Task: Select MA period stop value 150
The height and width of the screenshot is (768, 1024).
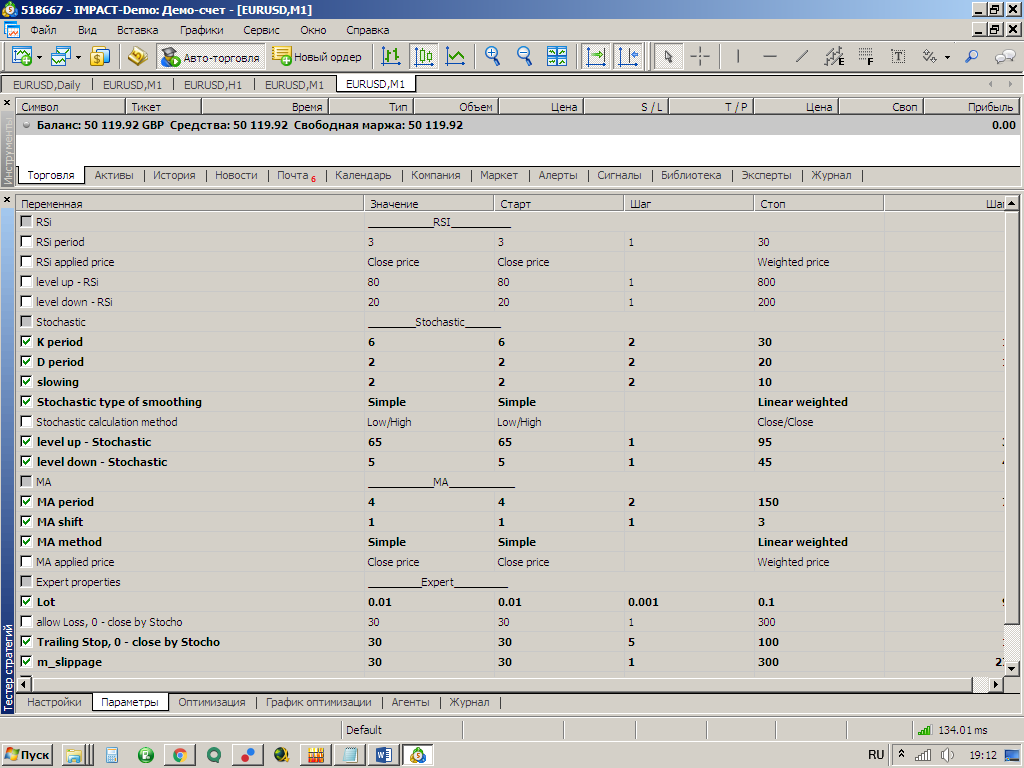Action: pos(819,502)
